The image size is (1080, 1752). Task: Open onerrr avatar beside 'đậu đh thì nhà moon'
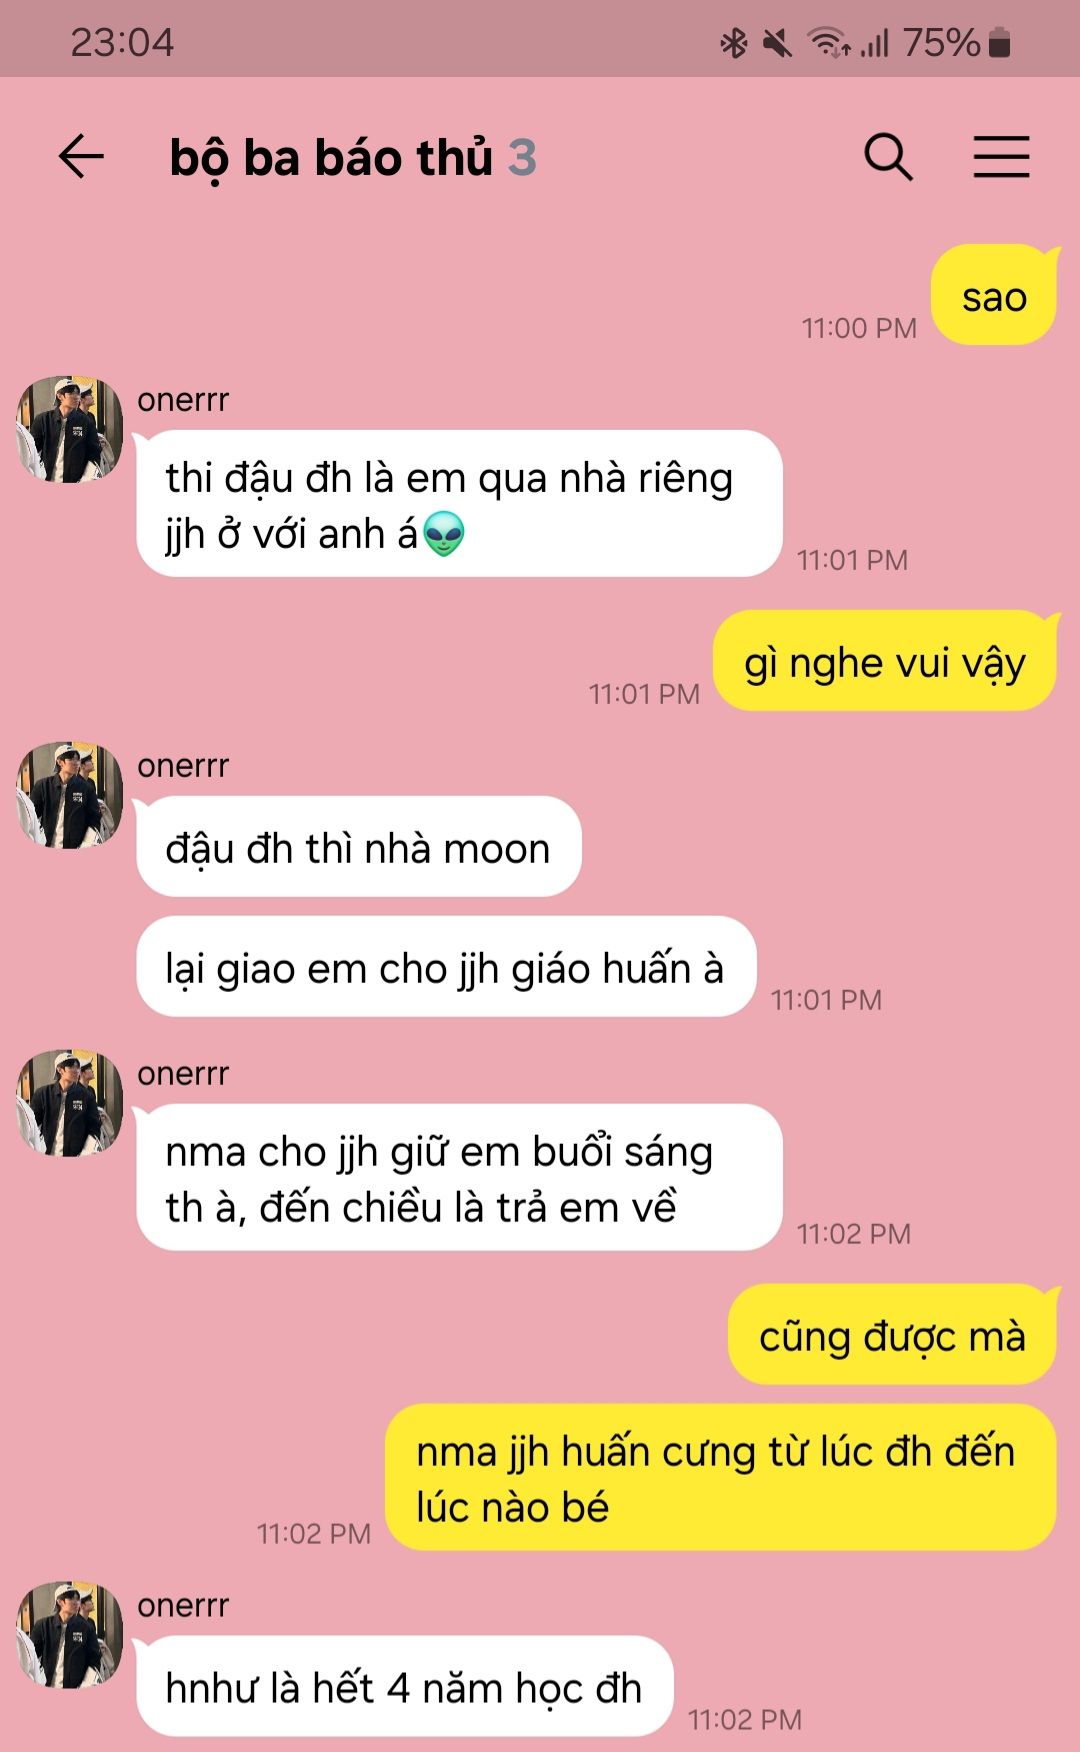click(x=69, y=795)
